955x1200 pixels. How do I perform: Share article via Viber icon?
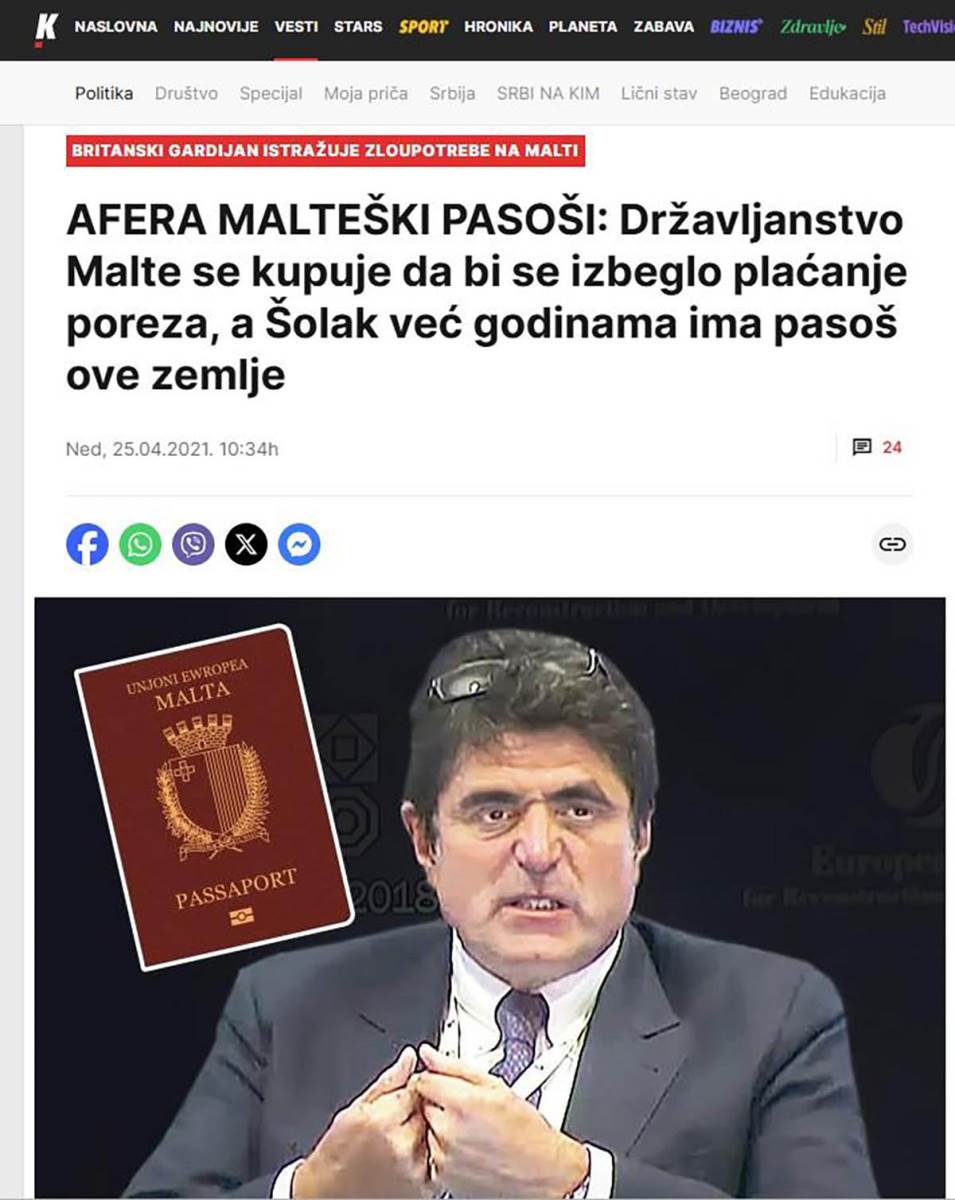click(x=193, y=545)
